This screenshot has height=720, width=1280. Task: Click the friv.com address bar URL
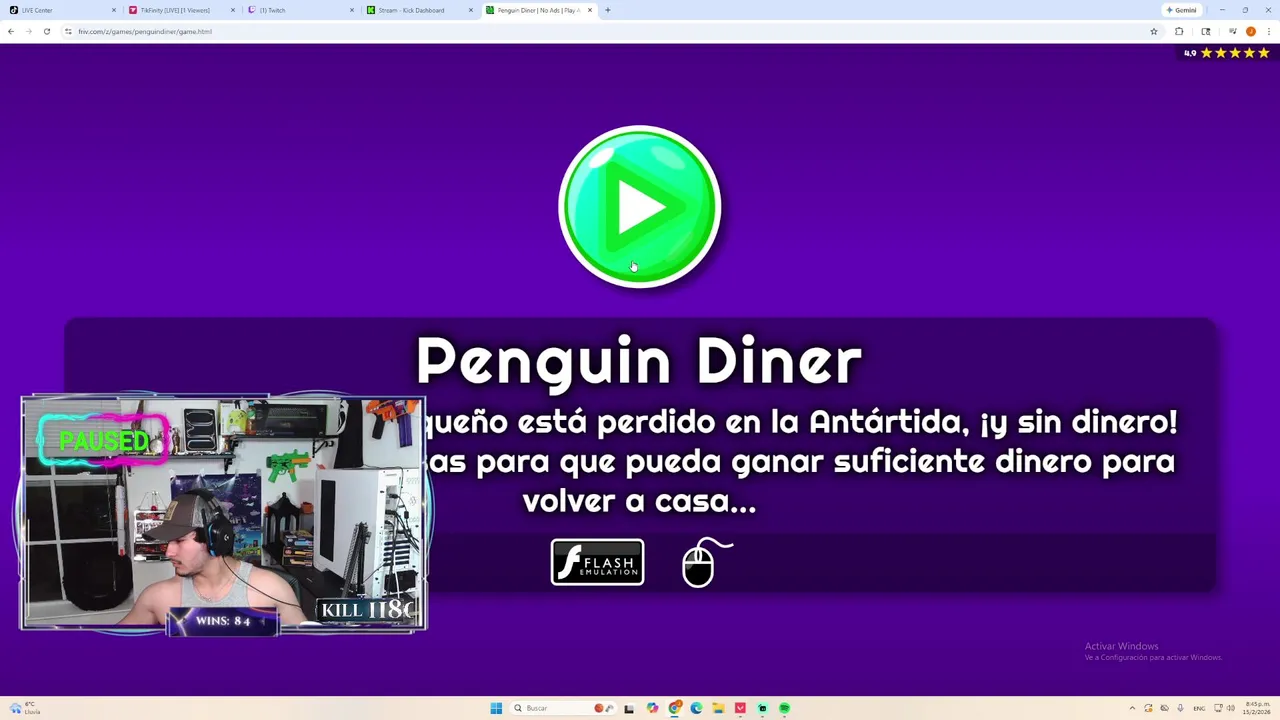(145, 31)
